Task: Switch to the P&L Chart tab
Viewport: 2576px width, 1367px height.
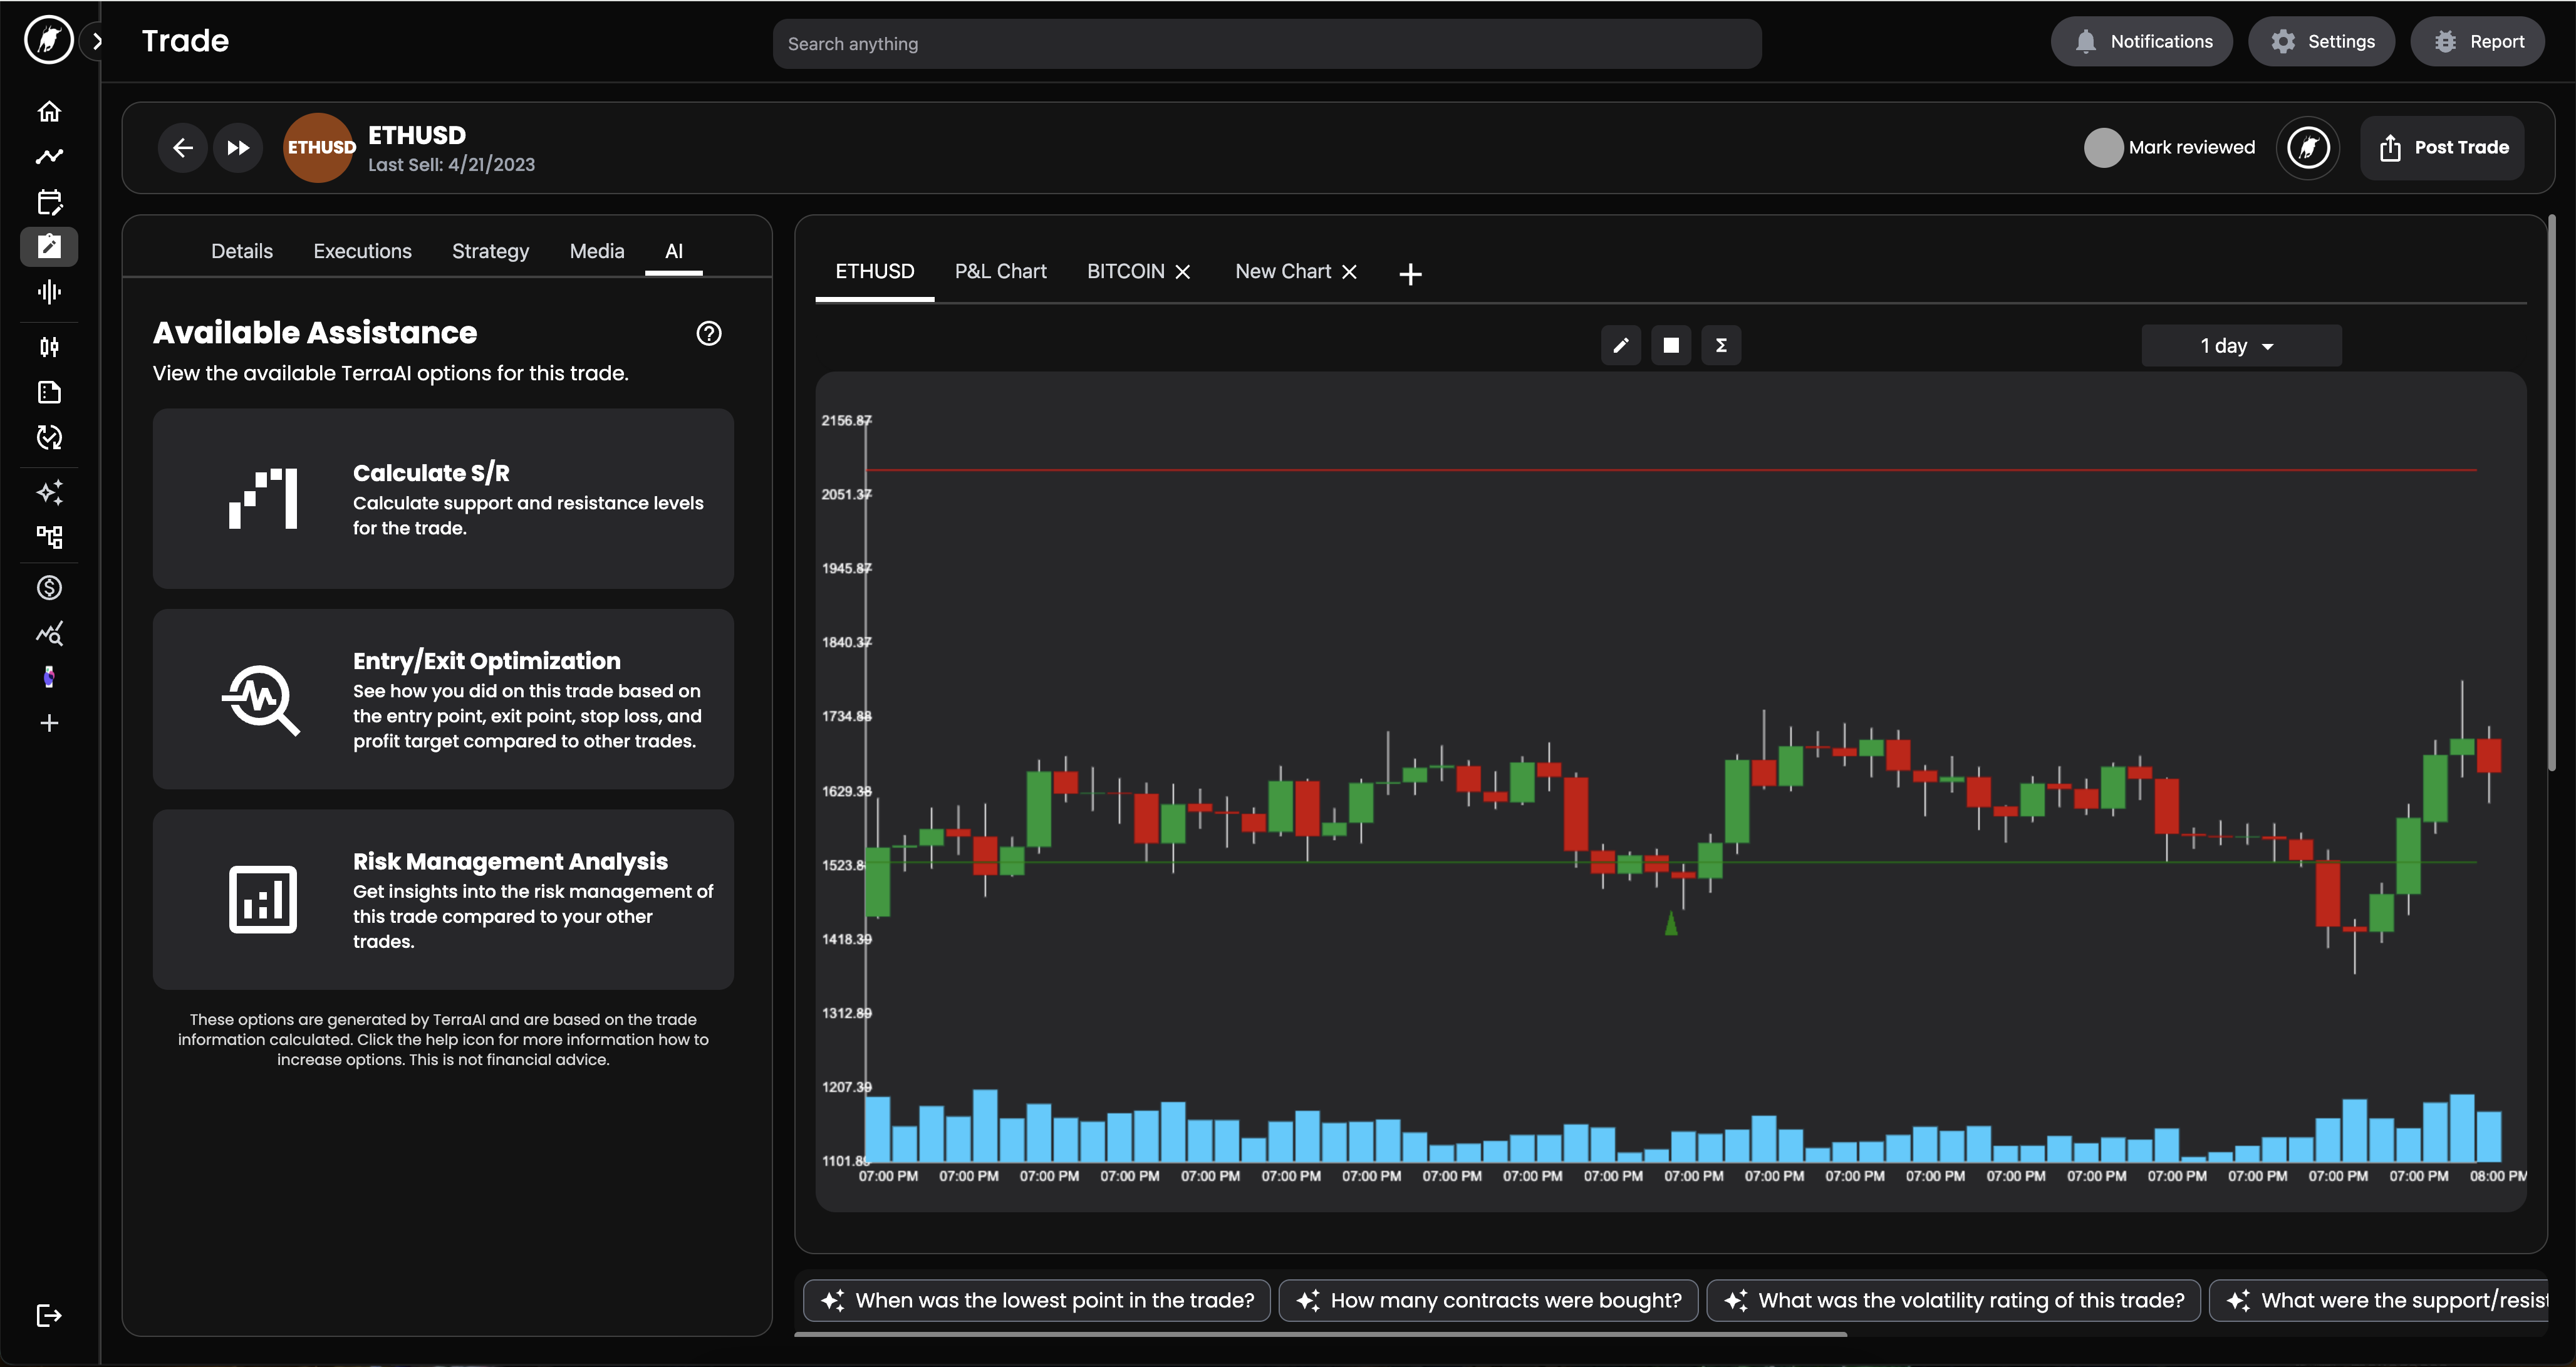Action: (x=1000, y=271)
